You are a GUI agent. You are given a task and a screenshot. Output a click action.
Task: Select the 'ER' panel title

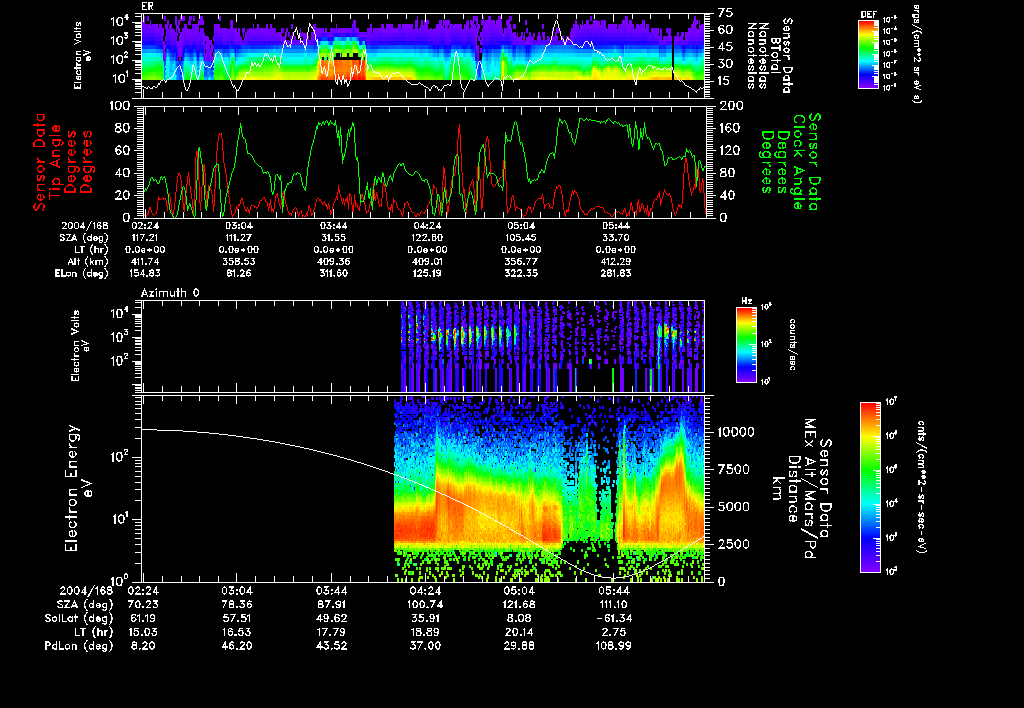click(147, 7)
